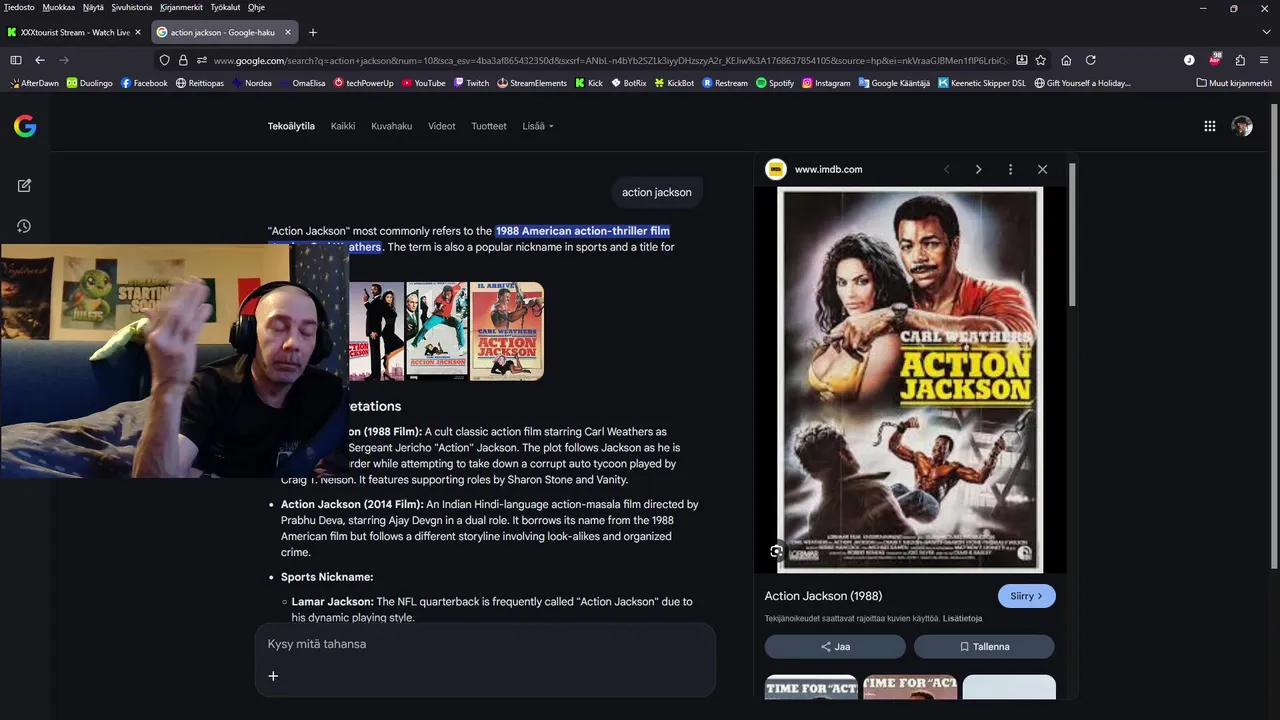
Task: Open the Duolingo bookmark
Action: [90, 83]
